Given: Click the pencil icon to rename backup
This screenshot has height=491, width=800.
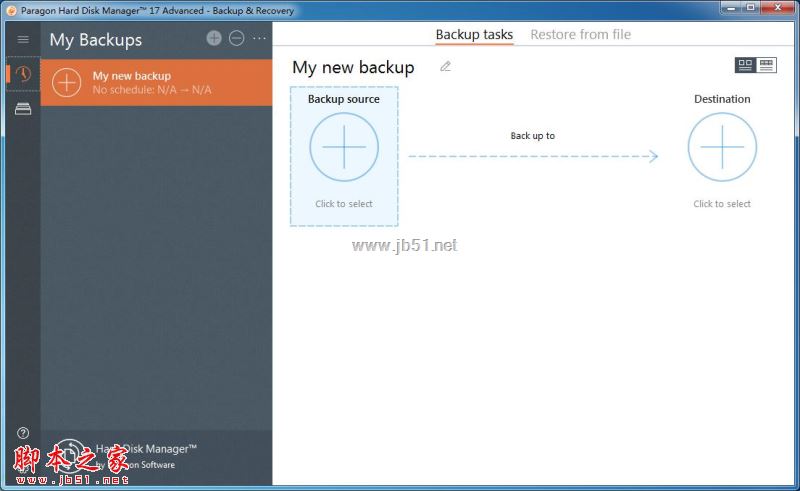Looking at the screenshot, I should tap(445, 66).
